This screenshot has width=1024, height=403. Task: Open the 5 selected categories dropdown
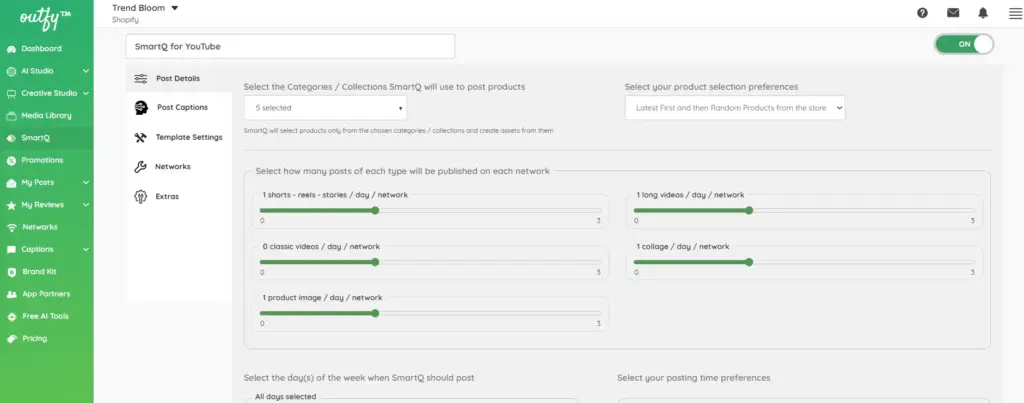click(325, 108)
